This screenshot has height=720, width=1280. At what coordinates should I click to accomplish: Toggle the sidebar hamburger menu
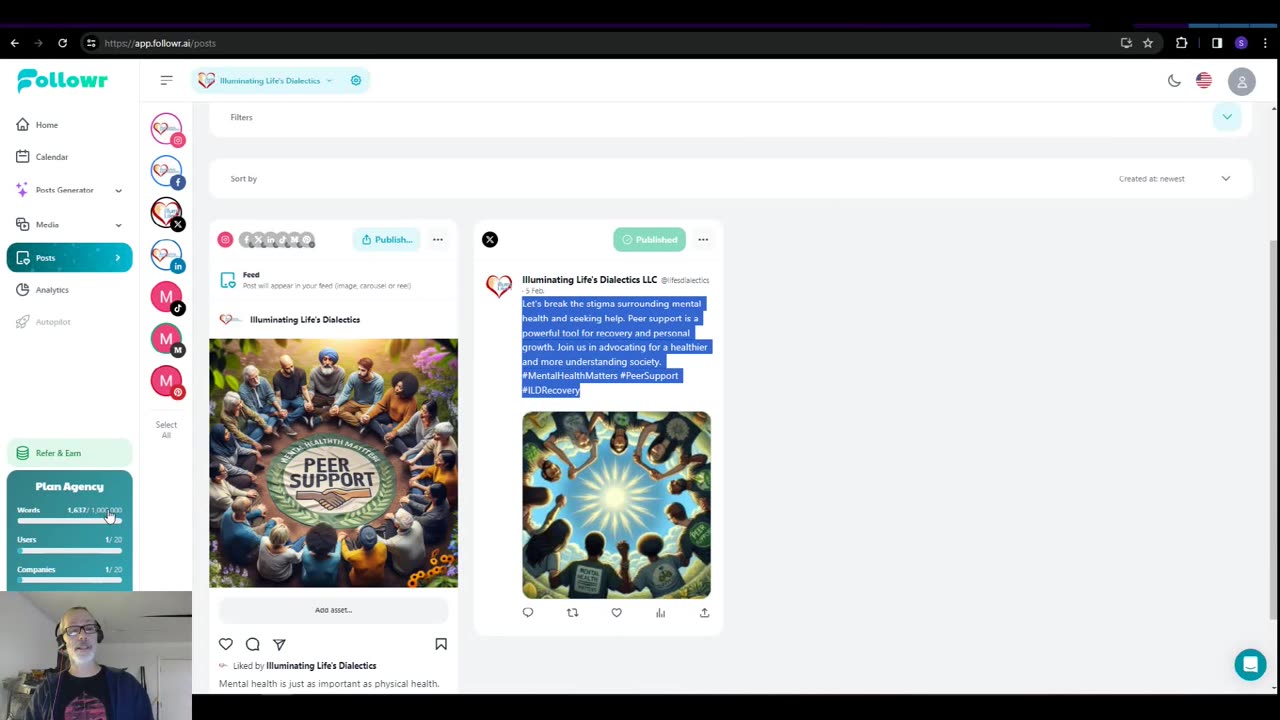point(166,80)
